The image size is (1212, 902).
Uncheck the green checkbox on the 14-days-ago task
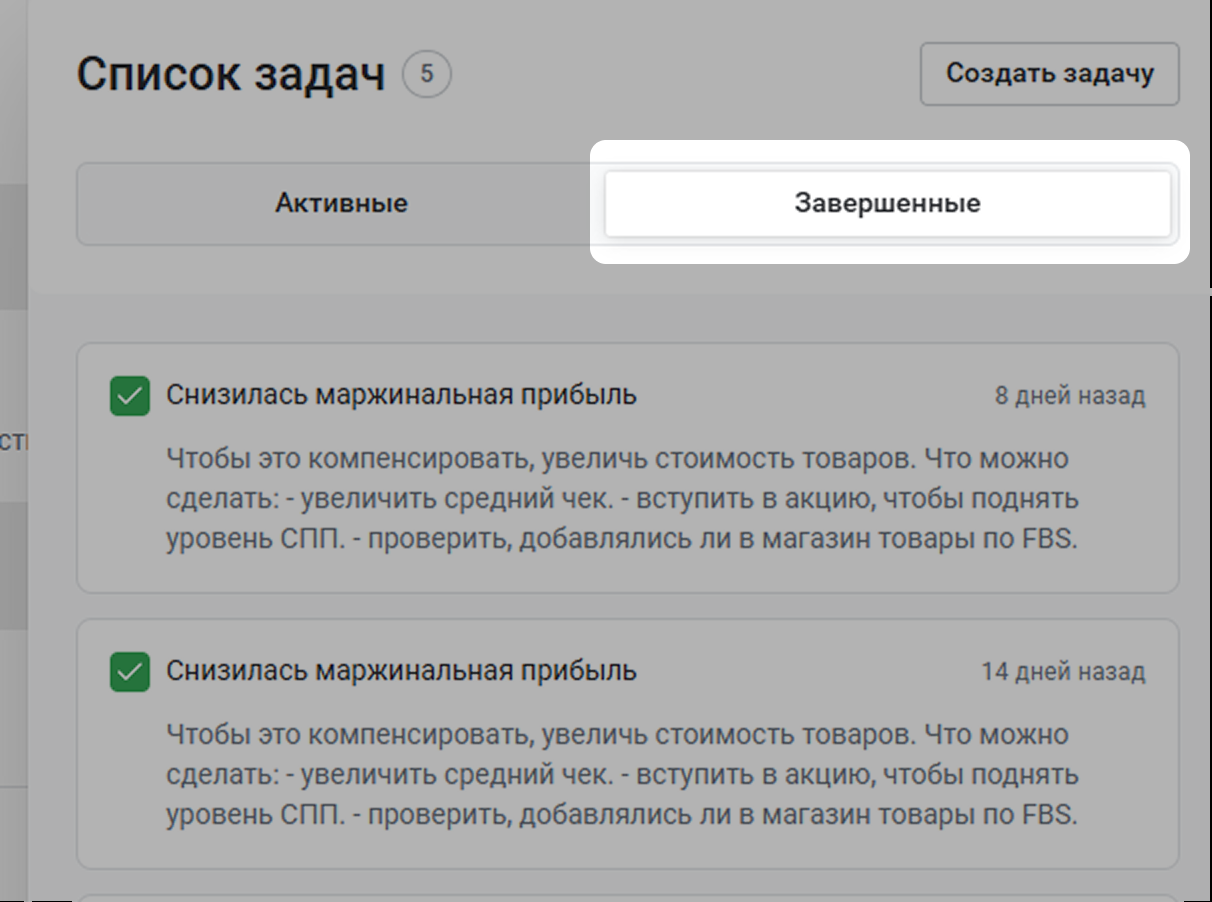click(x=130, y=672)
